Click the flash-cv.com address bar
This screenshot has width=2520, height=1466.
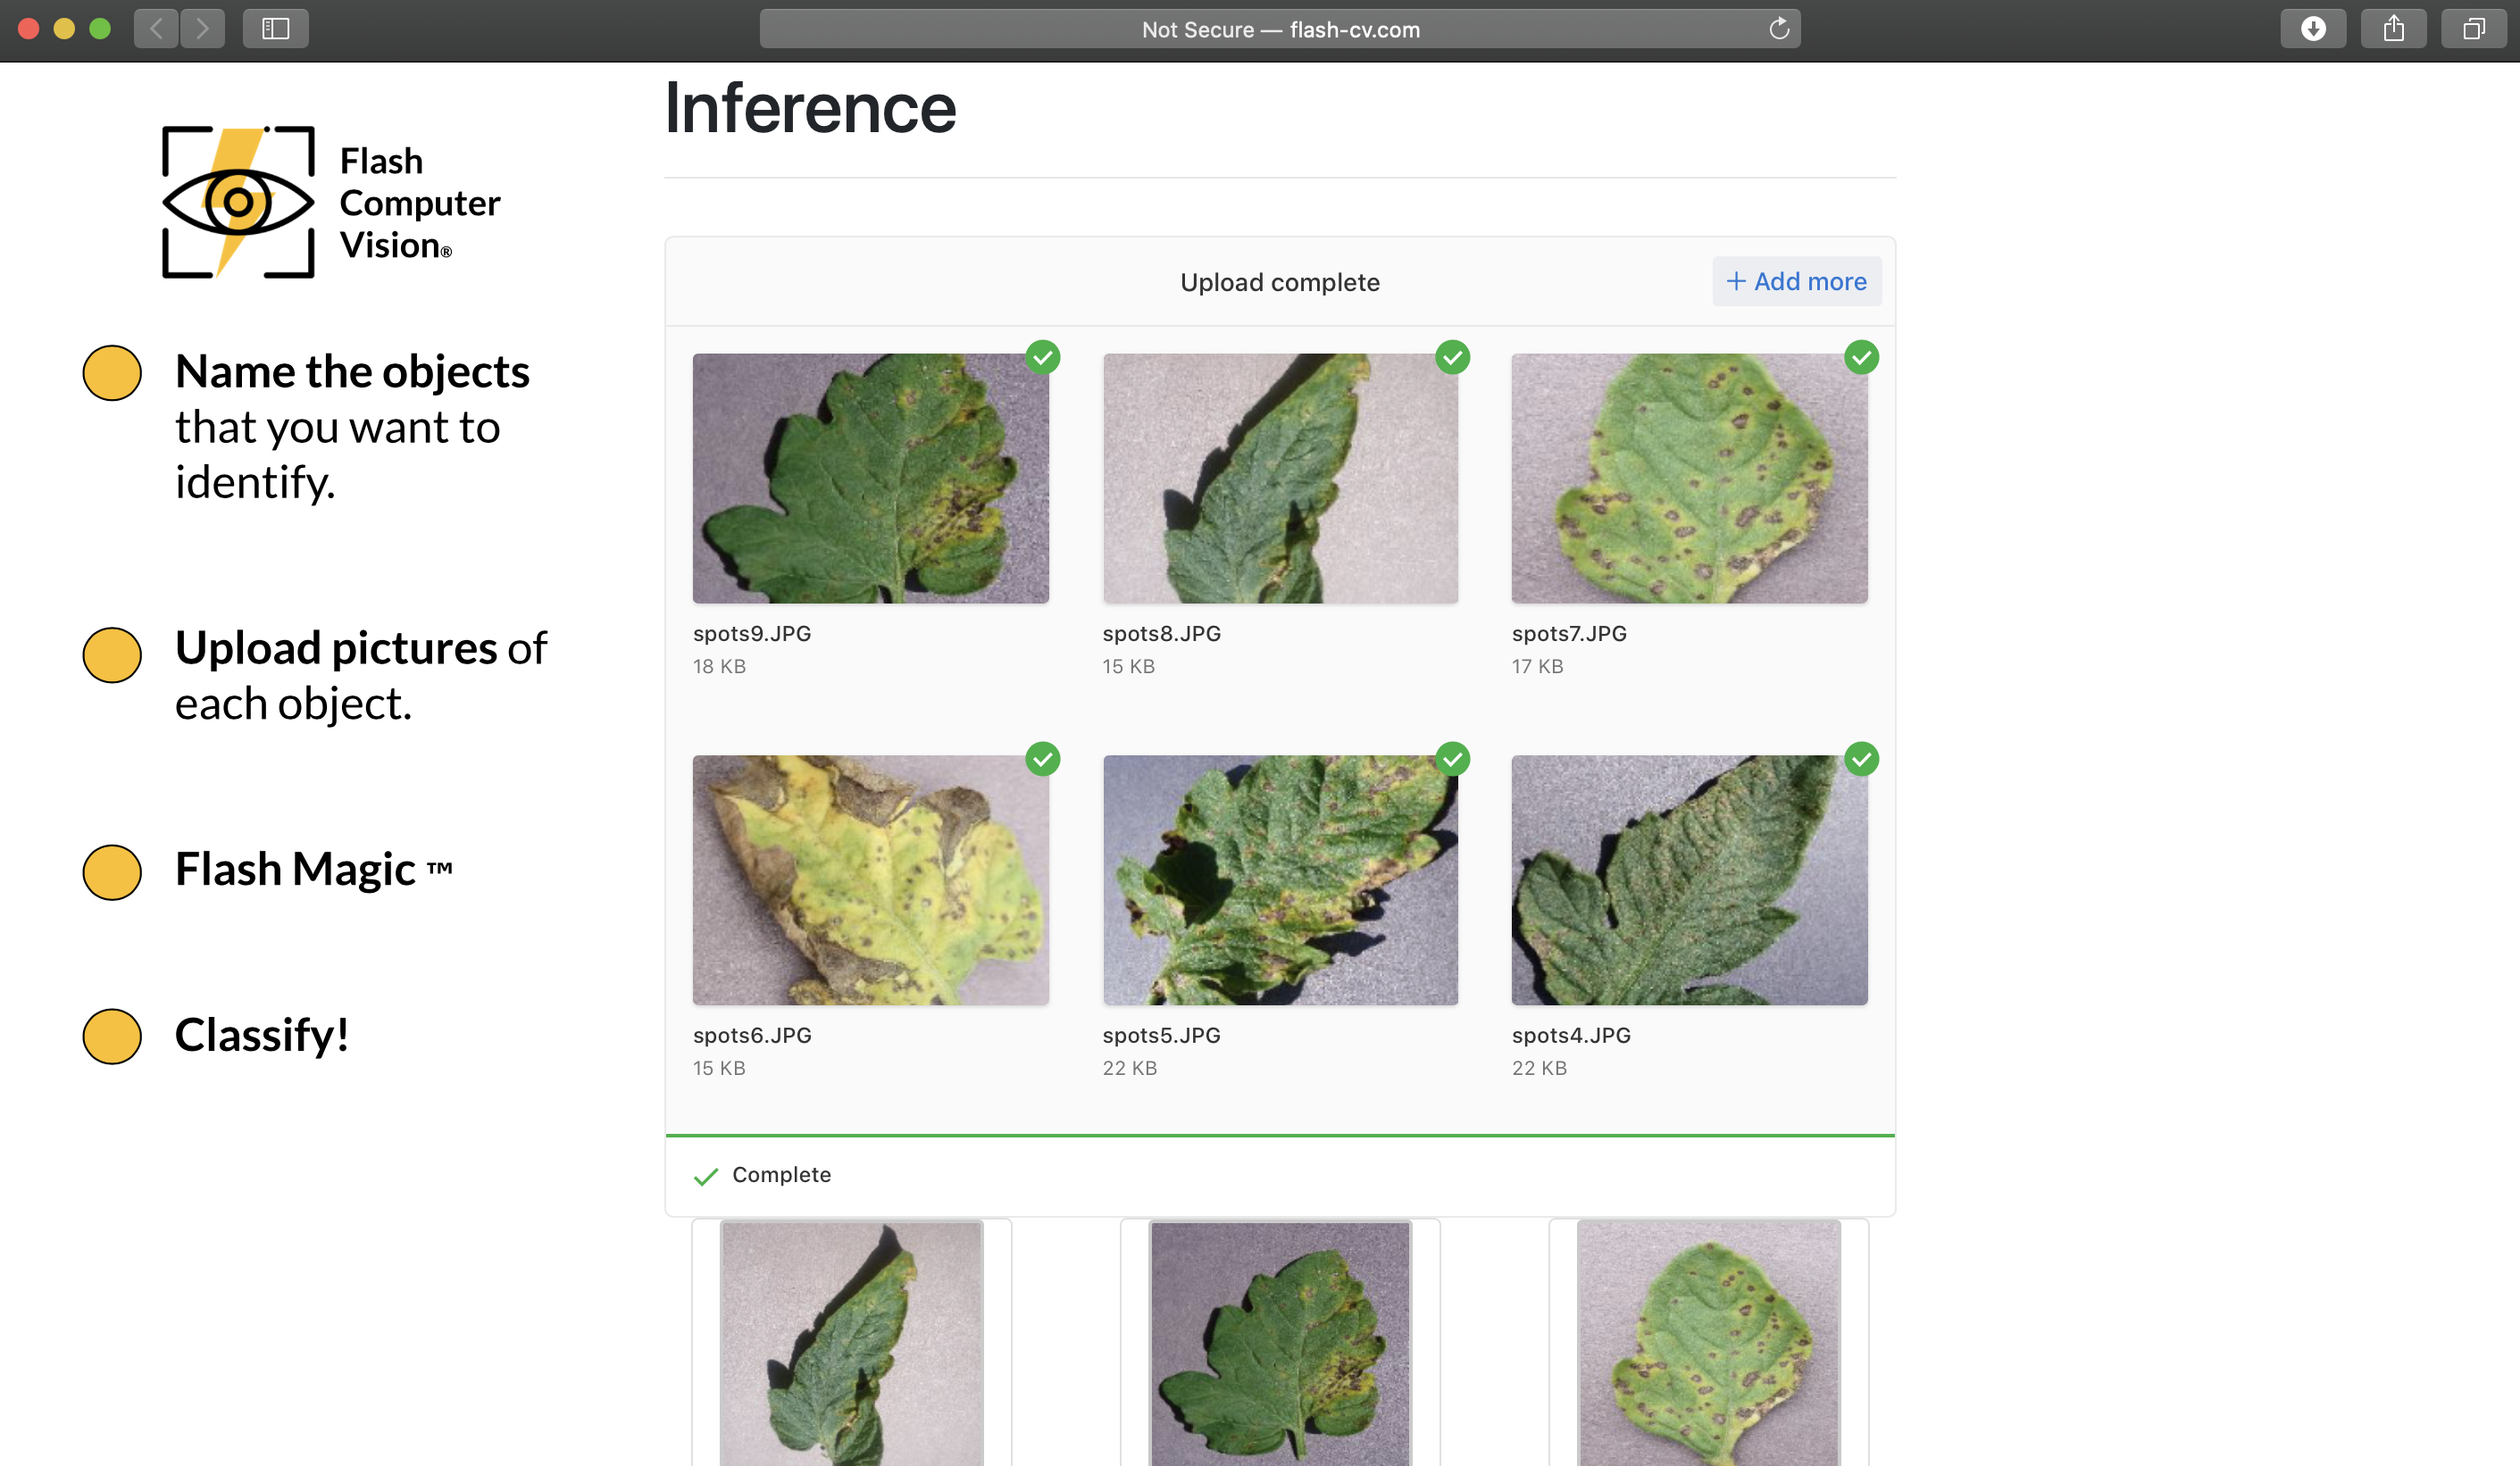(x=1279, y=29)
